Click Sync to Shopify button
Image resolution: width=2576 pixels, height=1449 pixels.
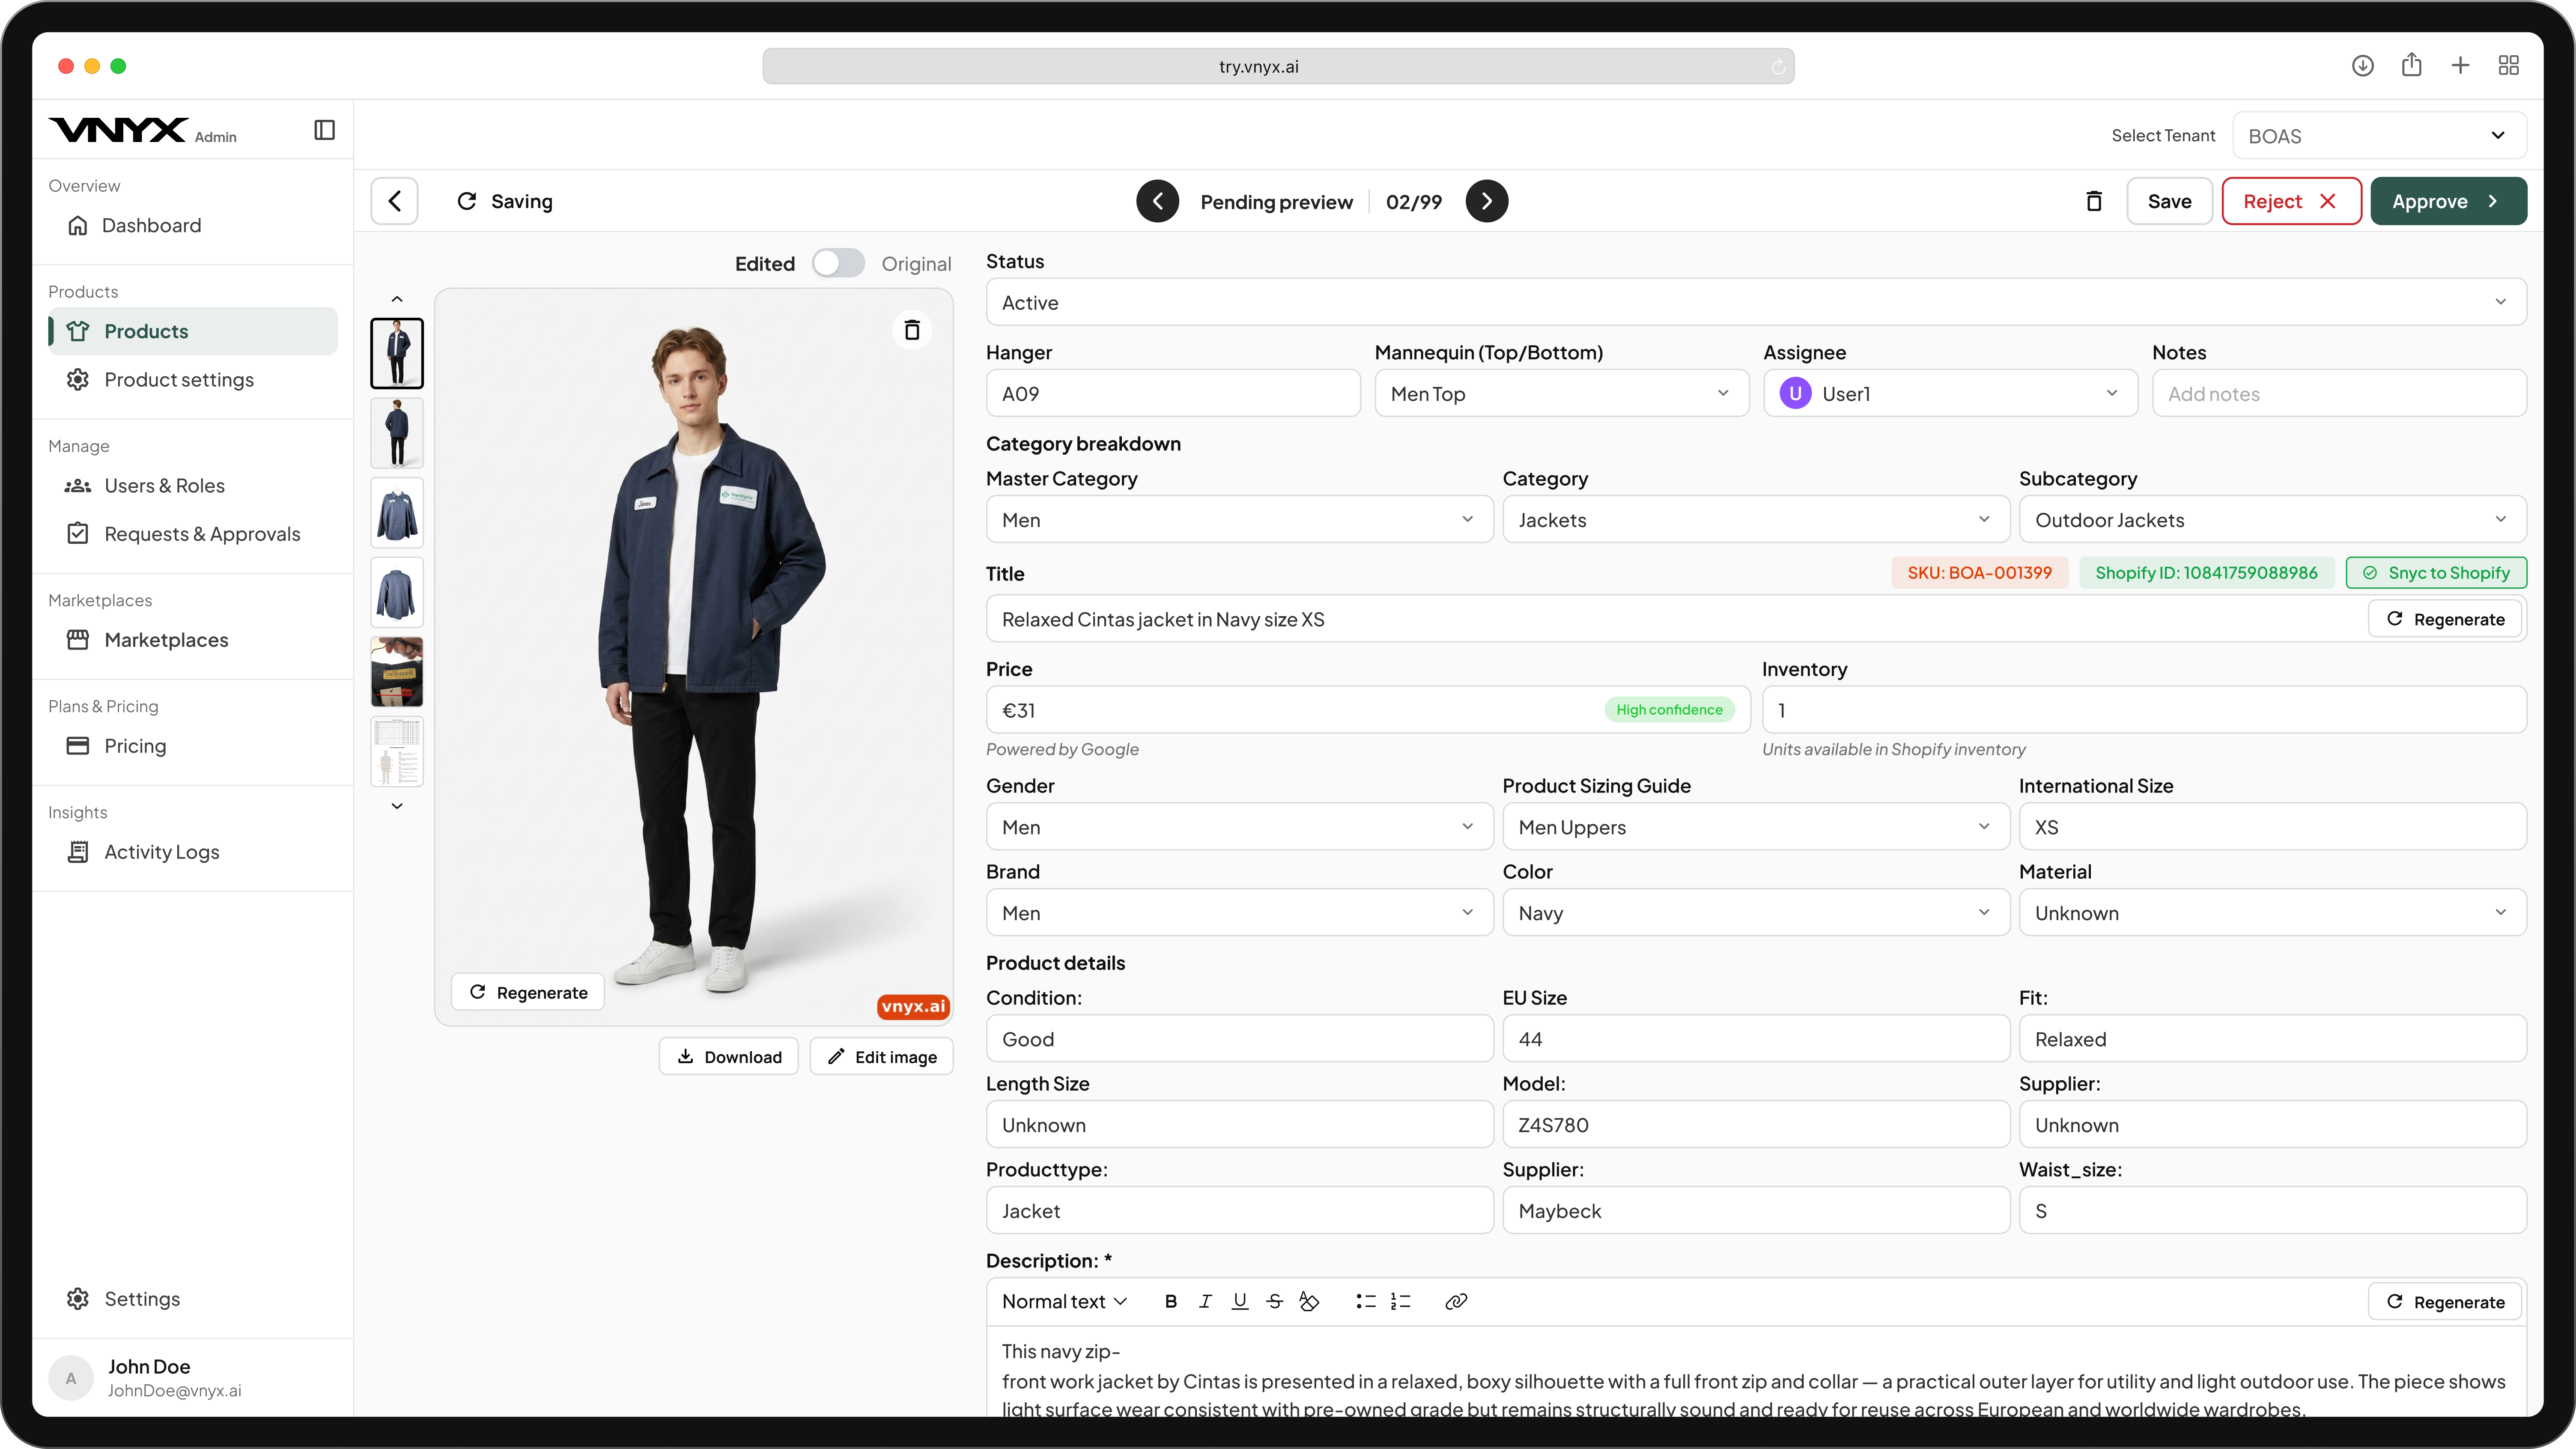[2436, 573]
